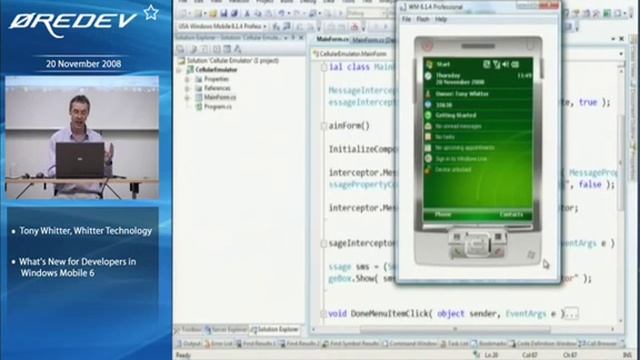Image resolution: width=640 pixels, height=360 pixels.
Task: Click the Open File folder icon in Visual Studio toolbar
Action: [x=213, y=13]
